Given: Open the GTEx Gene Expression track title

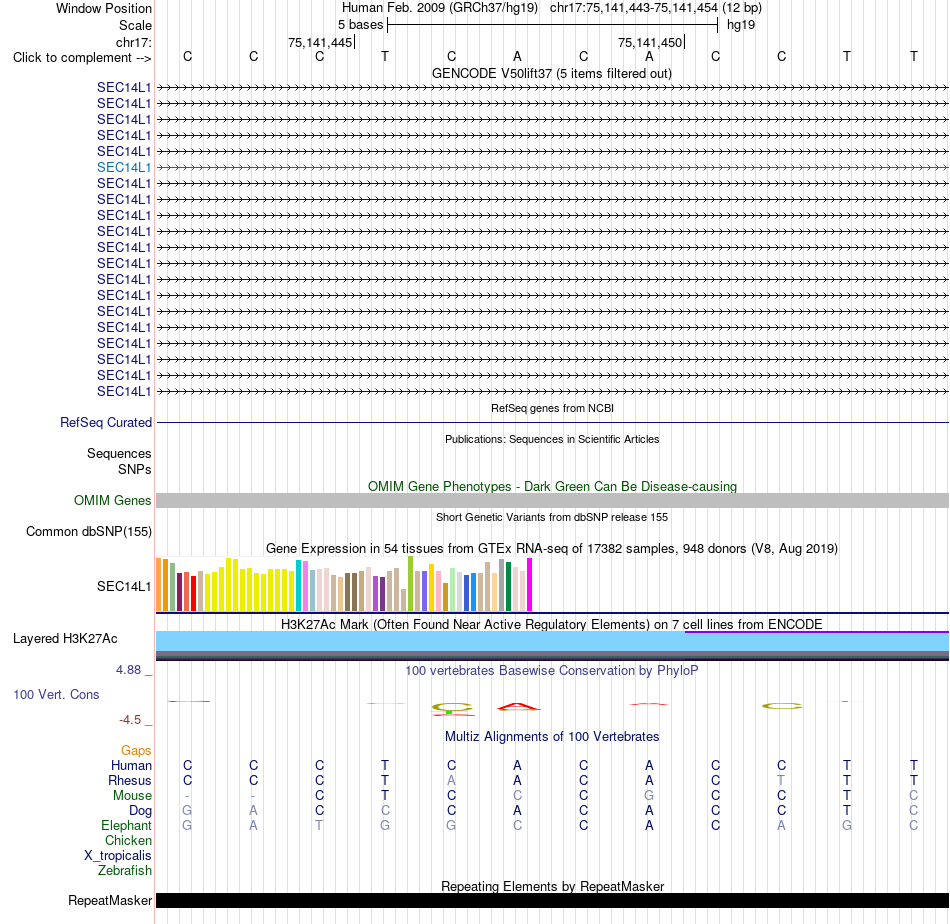Looking at the screenshot, I should [552, 548].
